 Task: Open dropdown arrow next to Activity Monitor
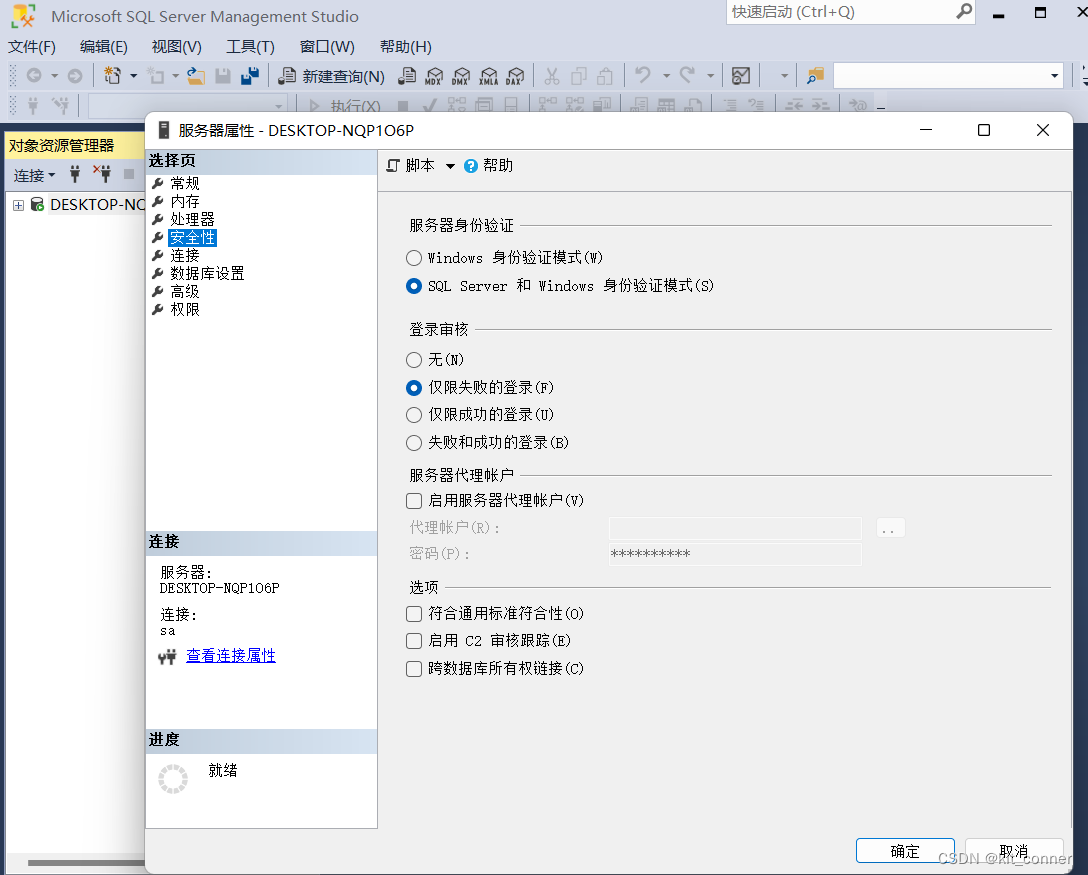[x=784, y=76]
